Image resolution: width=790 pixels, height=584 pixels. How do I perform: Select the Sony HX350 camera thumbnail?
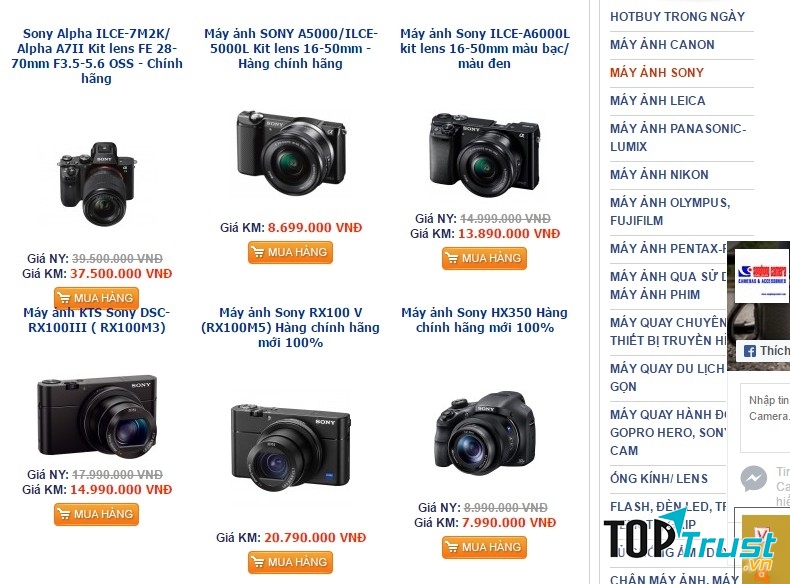[484, 433]
